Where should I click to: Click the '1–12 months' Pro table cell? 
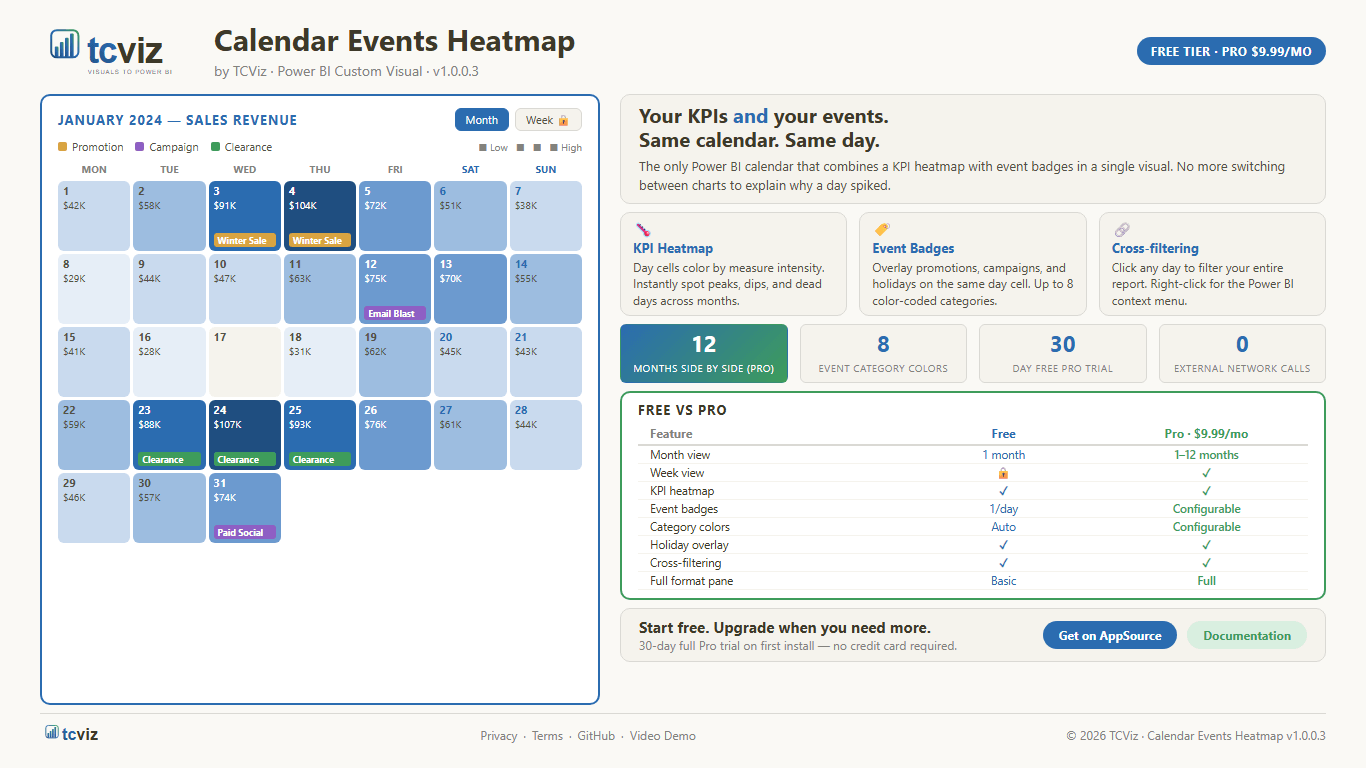(1206, 455)
